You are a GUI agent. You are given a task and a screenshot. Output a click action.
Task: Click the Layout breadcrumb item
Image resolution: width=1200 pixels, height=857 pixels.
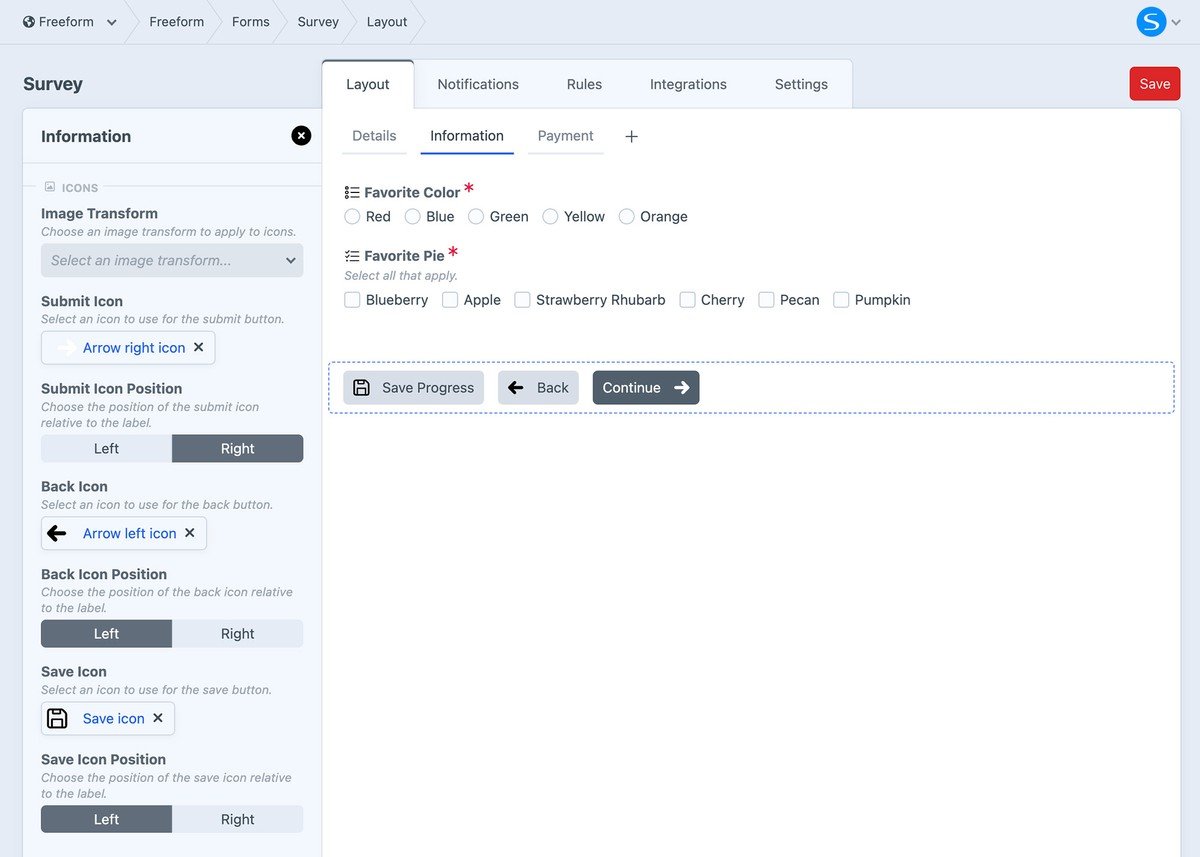pos(387,22)
